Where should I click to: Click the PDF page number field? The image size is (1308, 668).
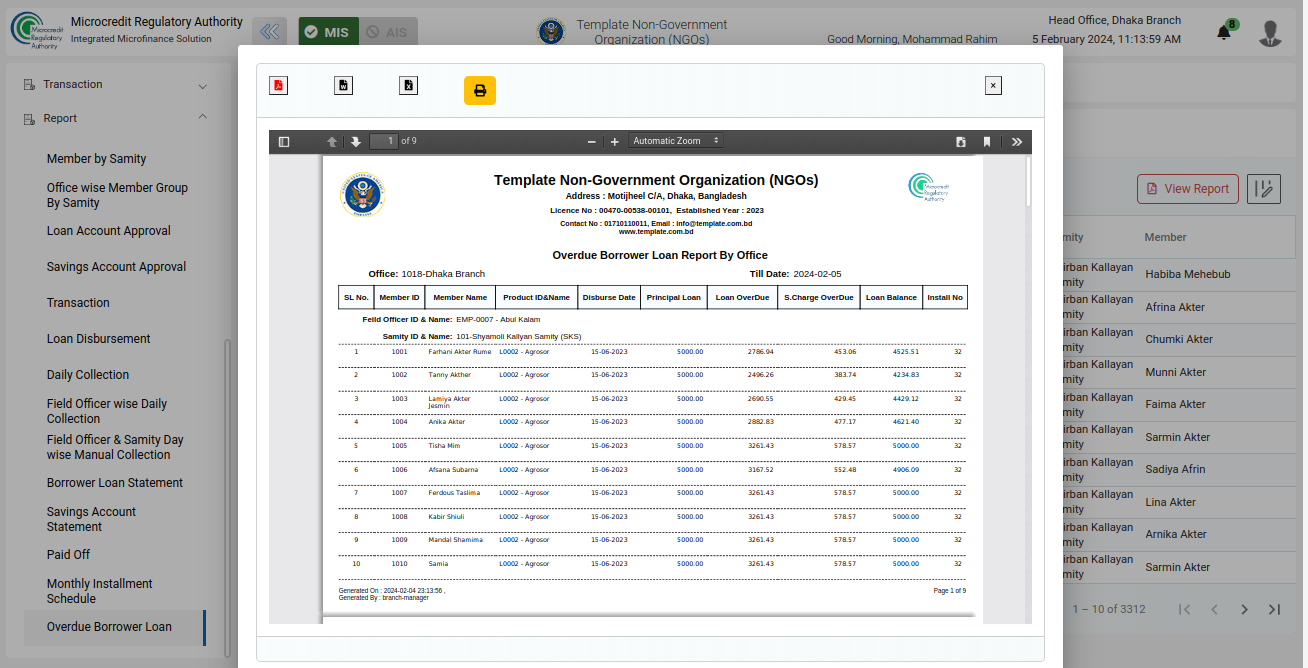(x=384, y=141)
